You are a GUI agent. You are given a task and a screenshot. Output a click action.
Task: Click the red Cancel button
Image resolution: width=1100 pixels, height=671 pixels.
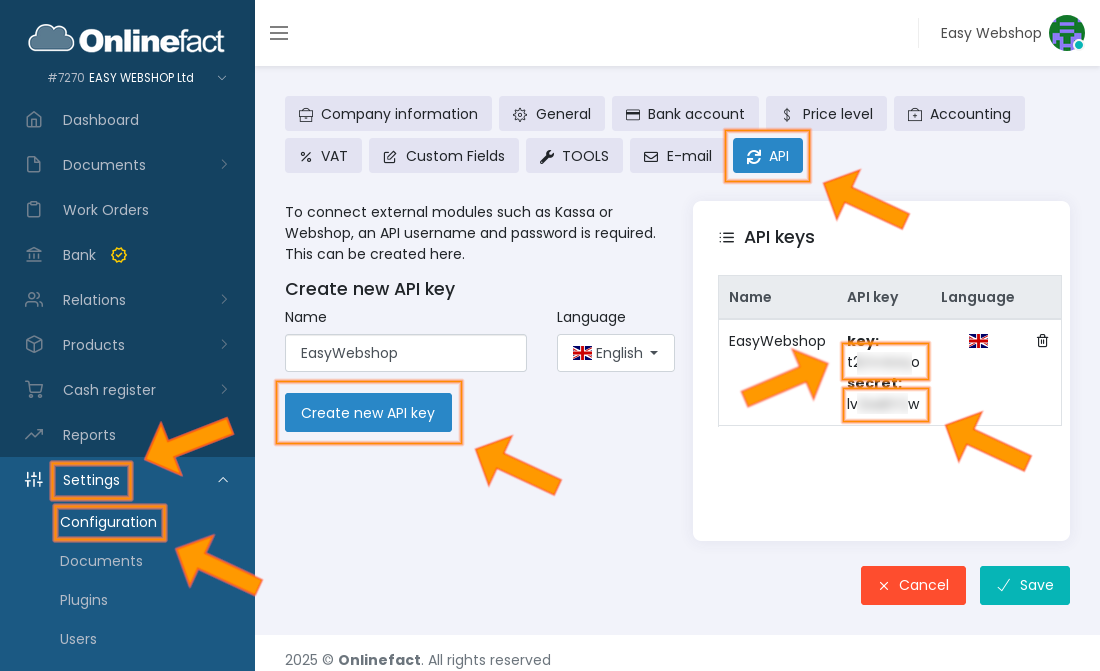pyautogui.click(x=913, y=585)
